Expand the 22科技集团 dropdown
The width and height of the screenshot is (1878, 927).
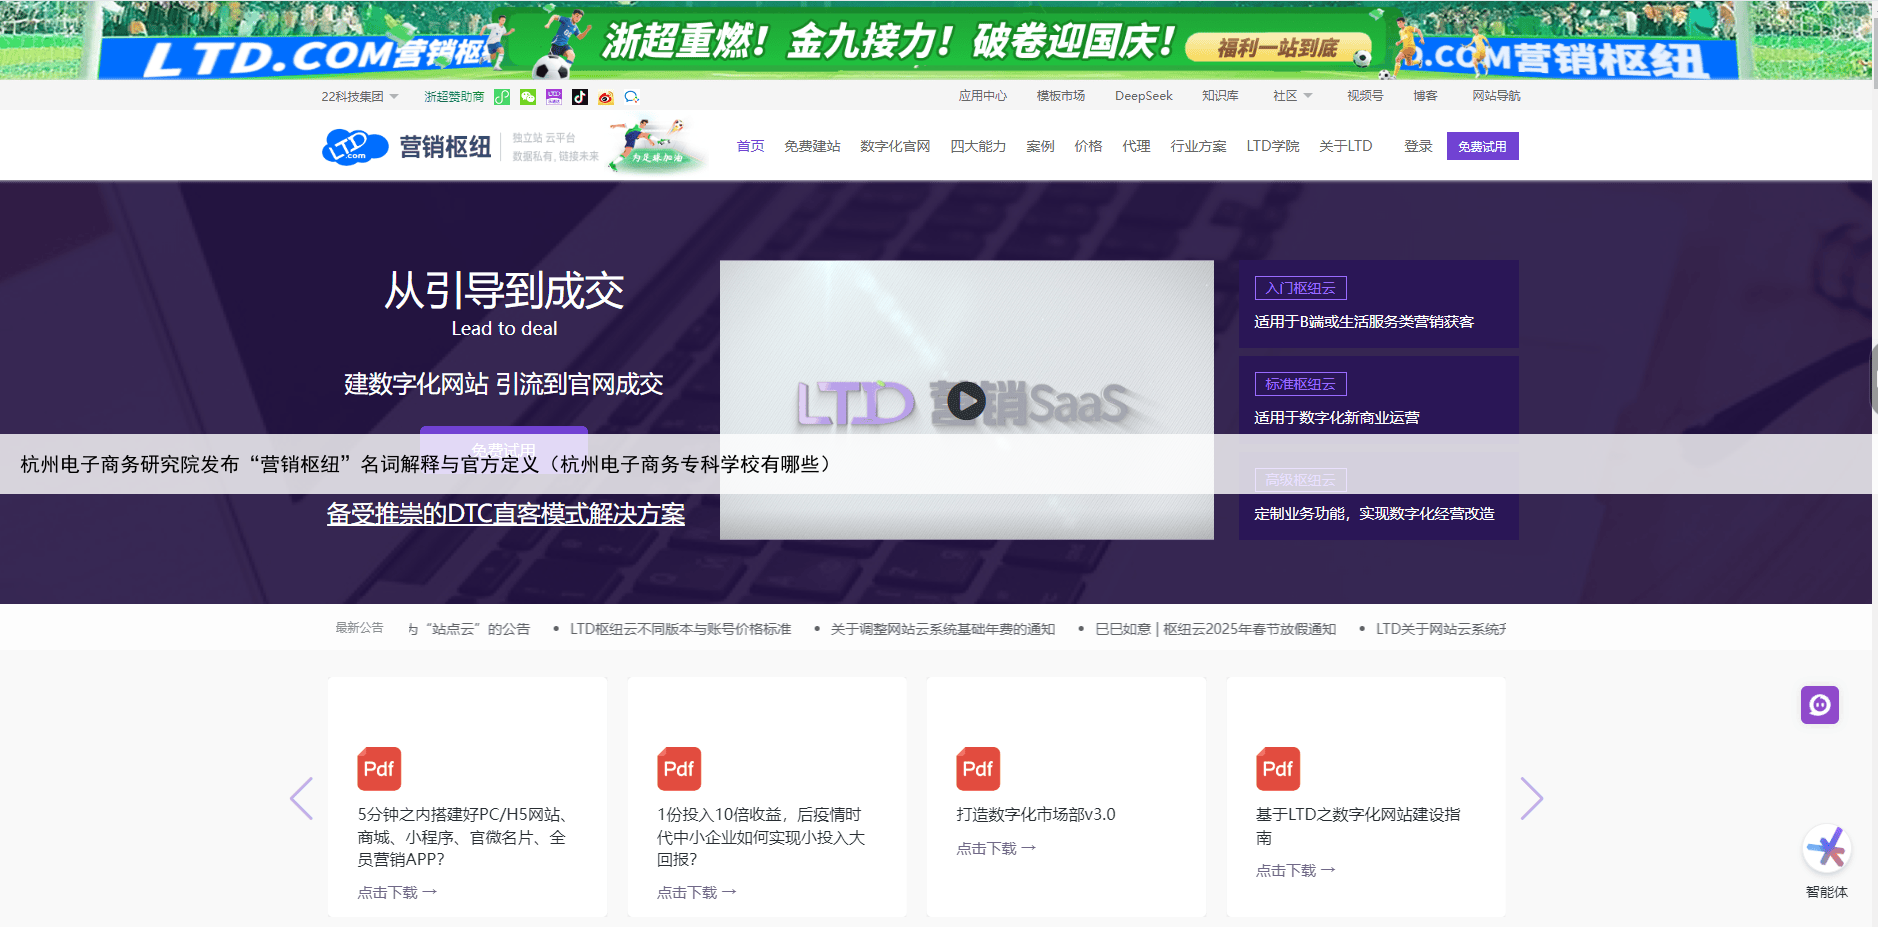tap(359, 97)
